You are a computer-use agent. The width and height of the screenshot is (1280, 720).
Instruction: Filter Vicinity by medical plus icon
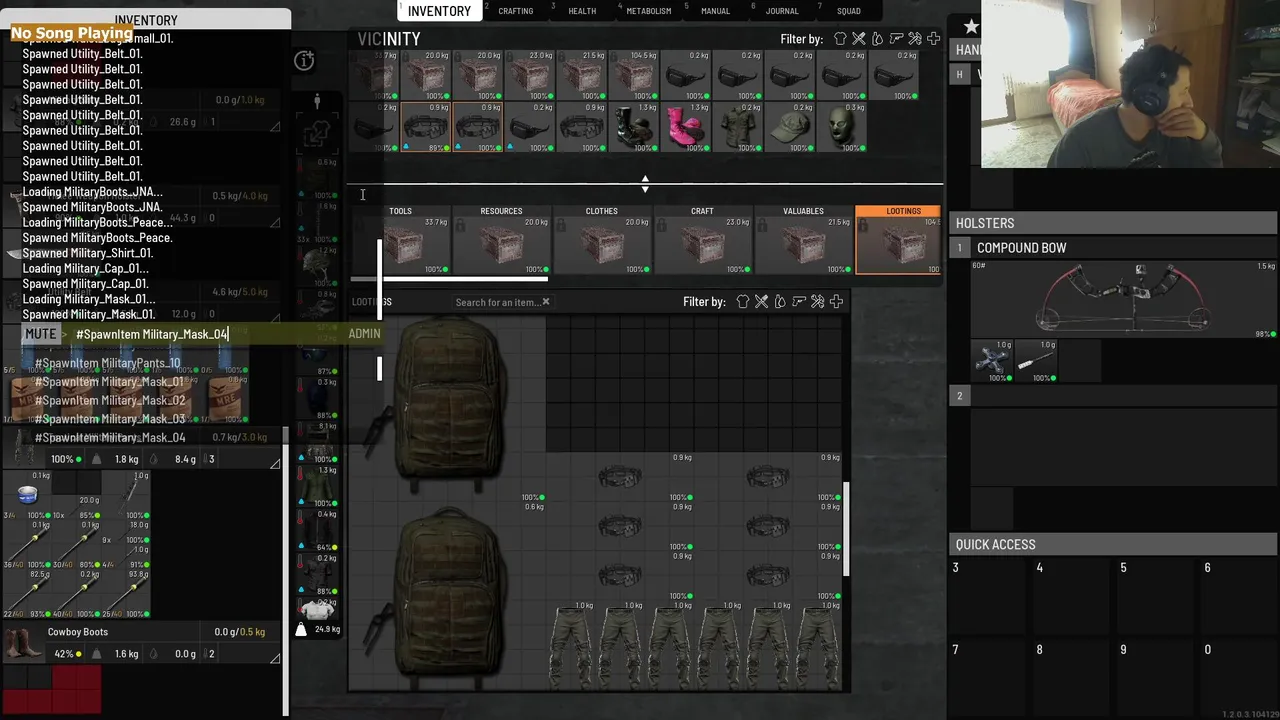(x=933, y=39)
